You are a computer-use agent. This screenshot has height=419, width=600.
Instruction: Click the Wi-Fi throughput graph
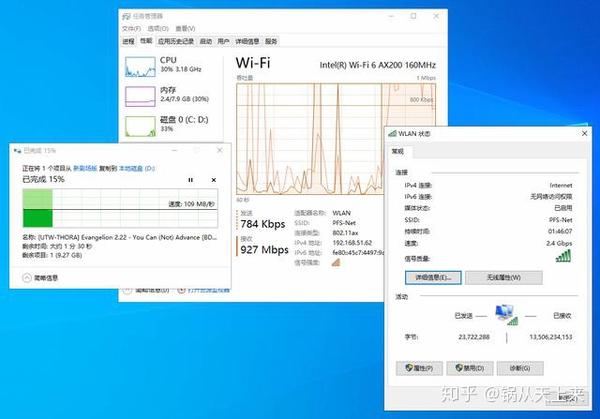336,139
